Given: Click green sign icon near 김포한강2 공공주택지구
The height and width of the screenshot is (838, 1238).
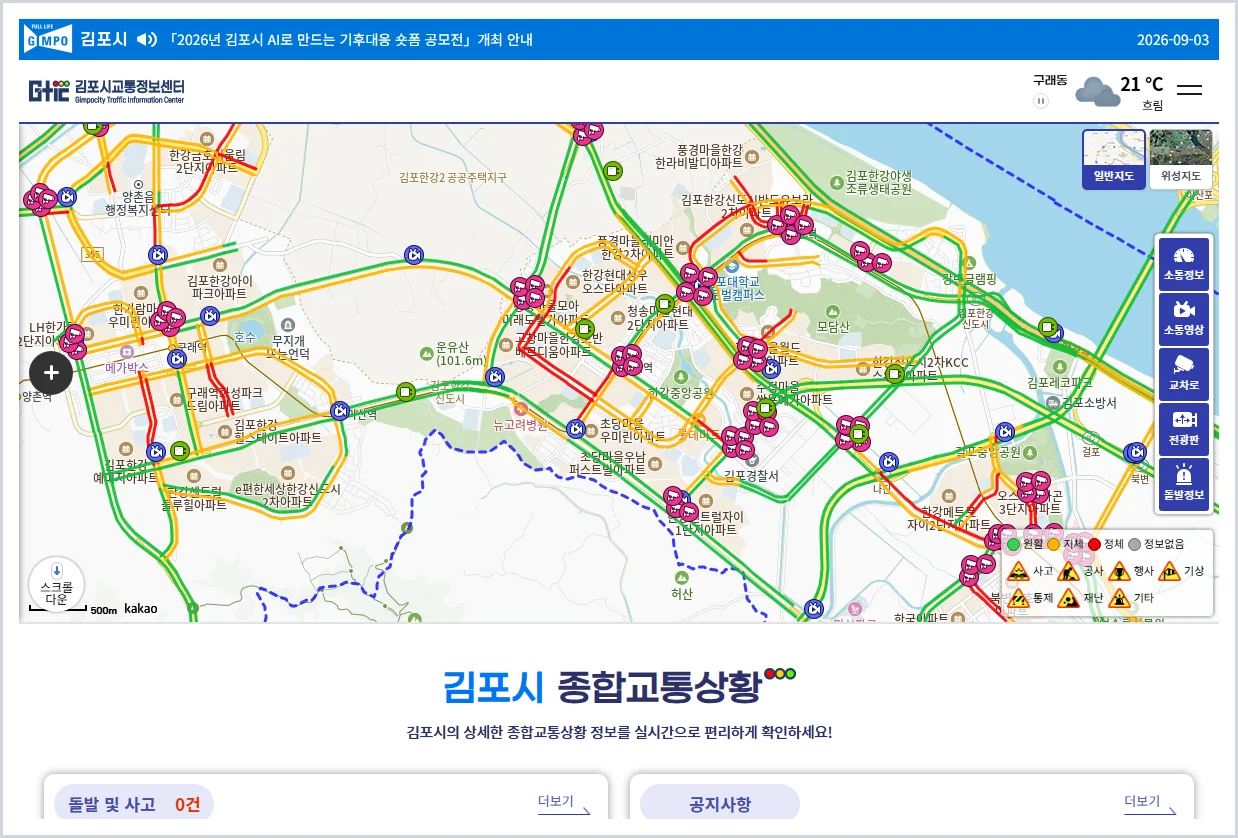Looking at the screenshot, I should [x=613, y=171].
